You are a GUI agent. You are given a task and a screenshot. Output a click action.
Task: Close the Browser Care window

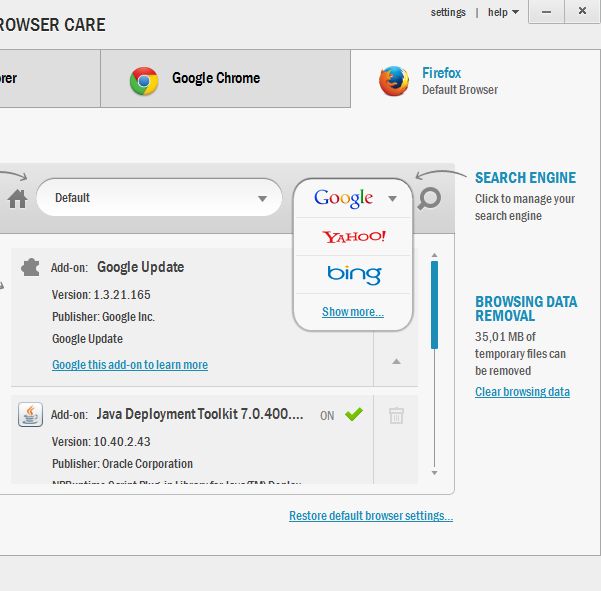pyautogui.click(x=582, y=11)
